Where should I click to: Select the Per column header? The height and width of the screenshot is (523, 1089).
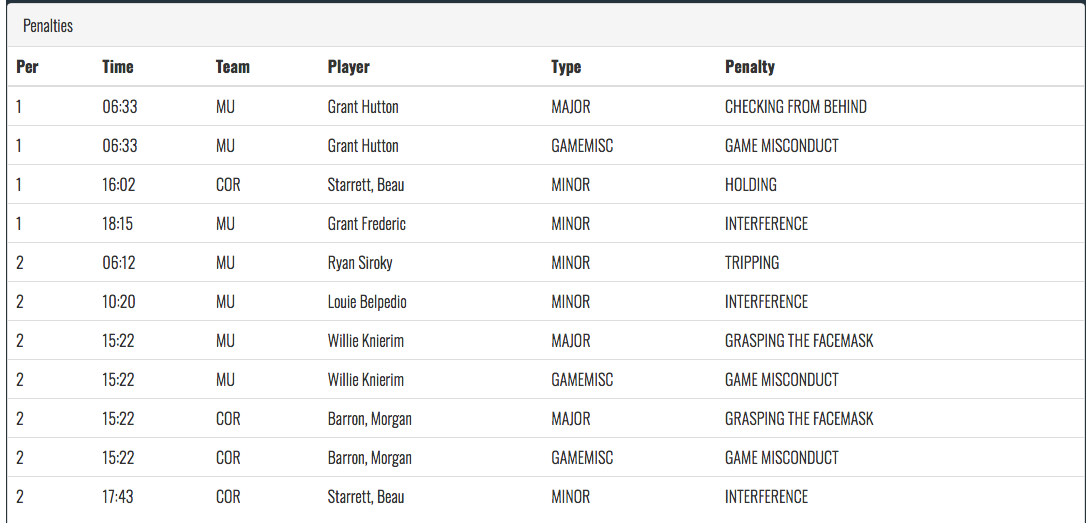click(27, 67)
